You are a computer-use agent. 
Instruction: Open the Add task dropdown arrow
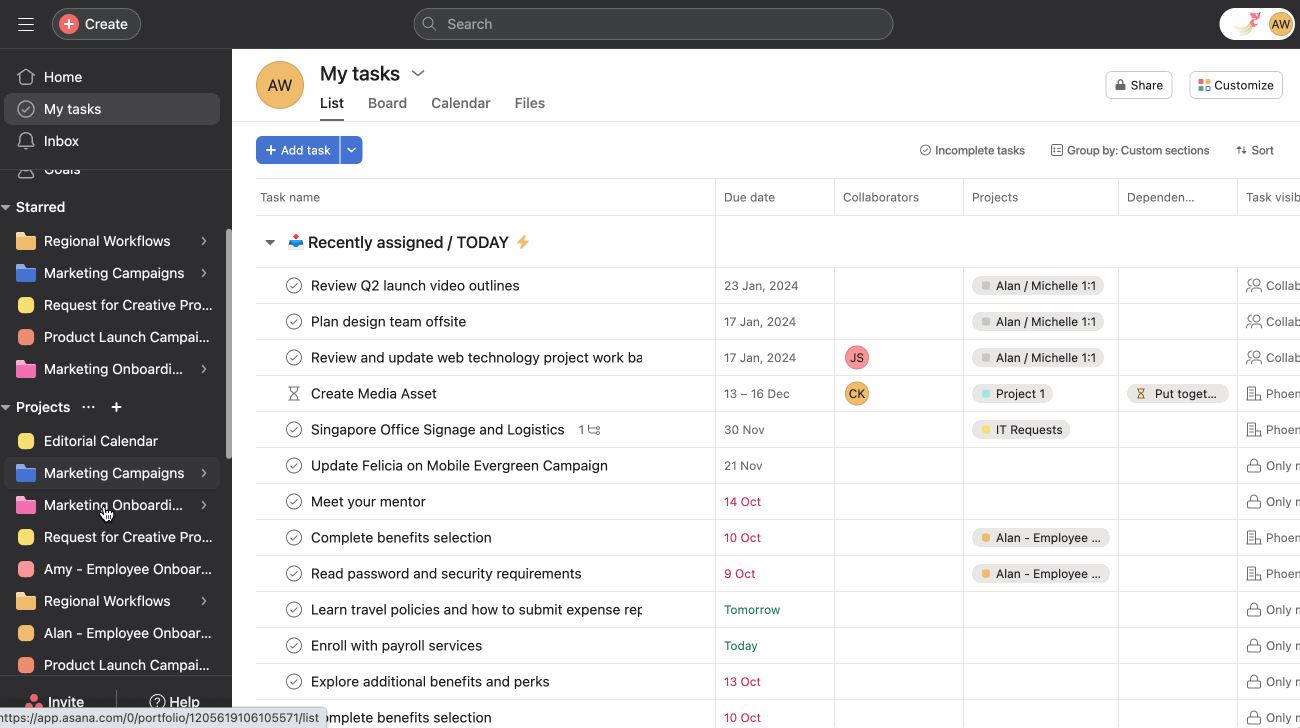(351, 150)
